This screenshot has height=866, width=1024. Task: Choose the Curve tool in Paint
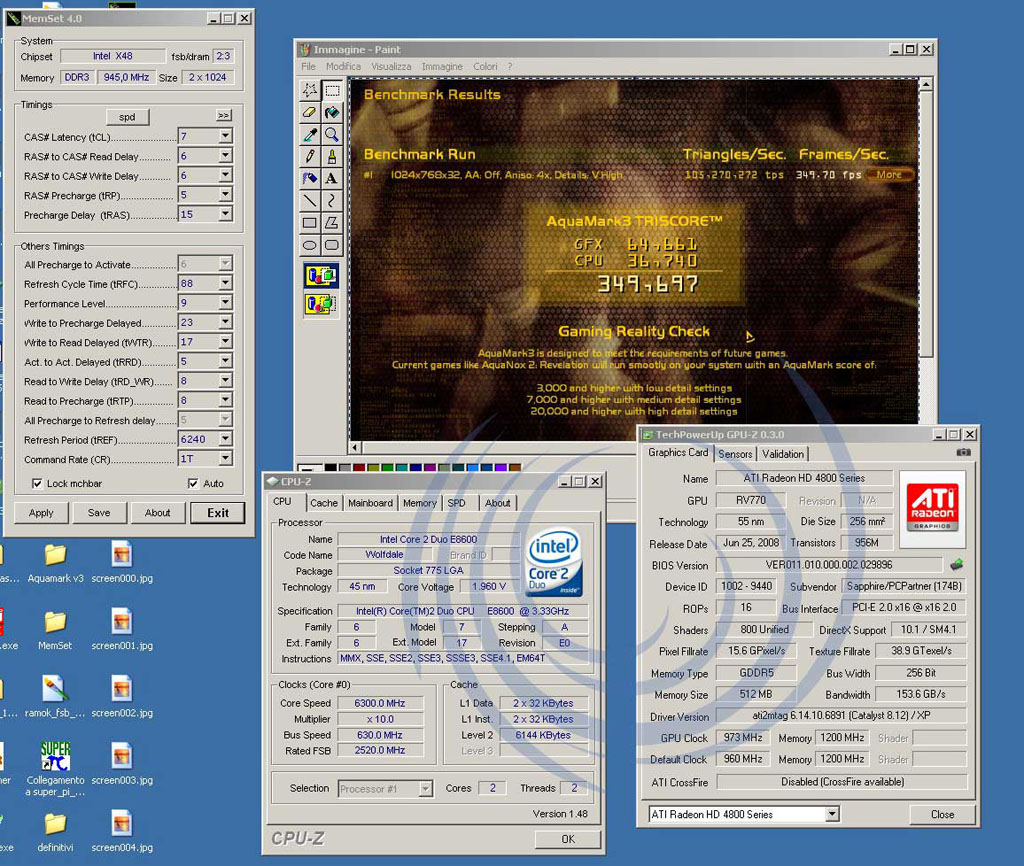[332, 200]
